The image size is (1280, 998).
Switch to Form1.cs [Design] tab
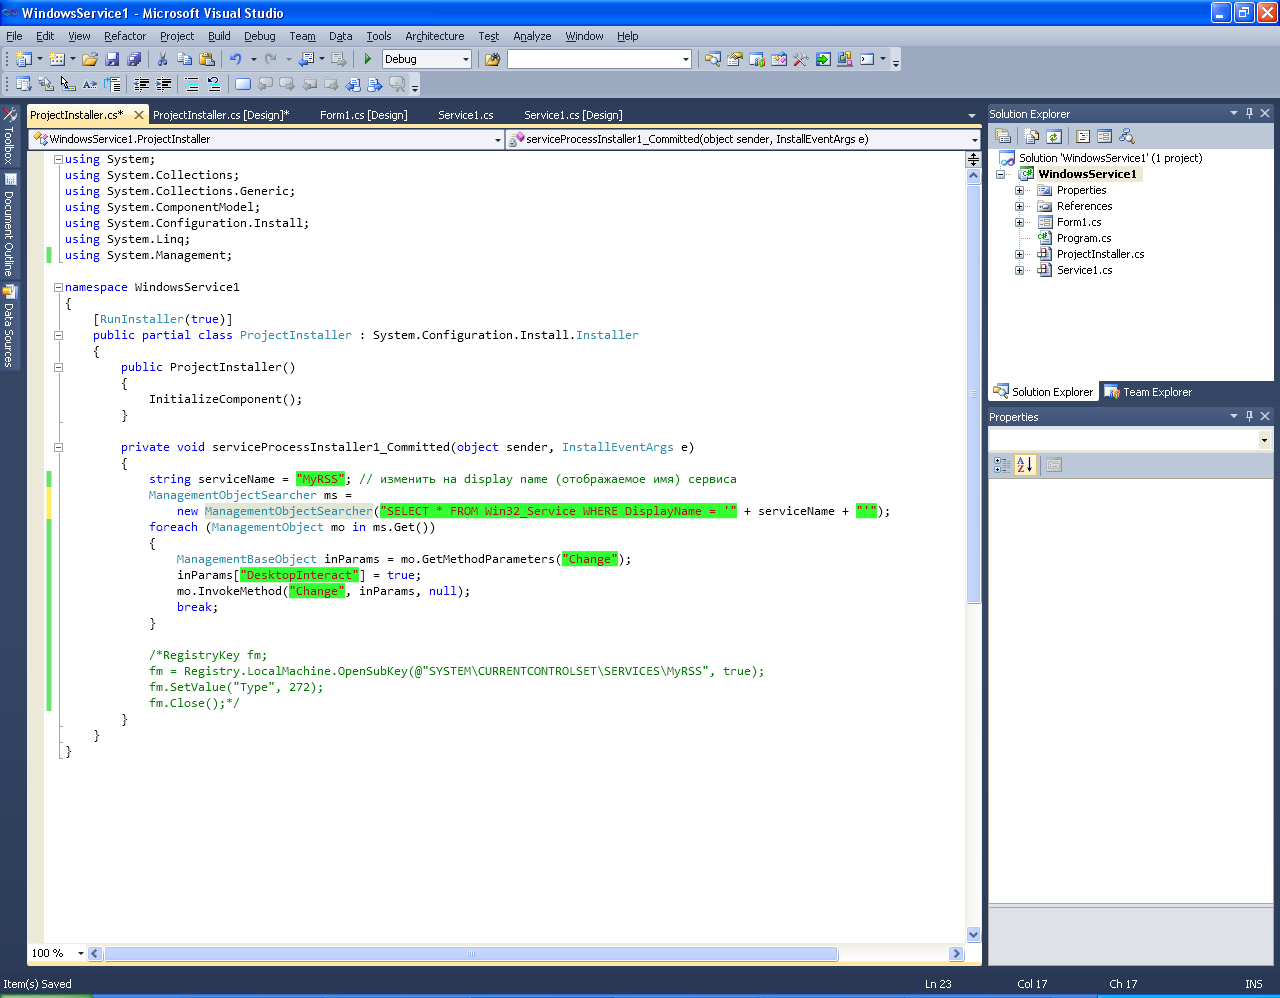pos(364,115)
